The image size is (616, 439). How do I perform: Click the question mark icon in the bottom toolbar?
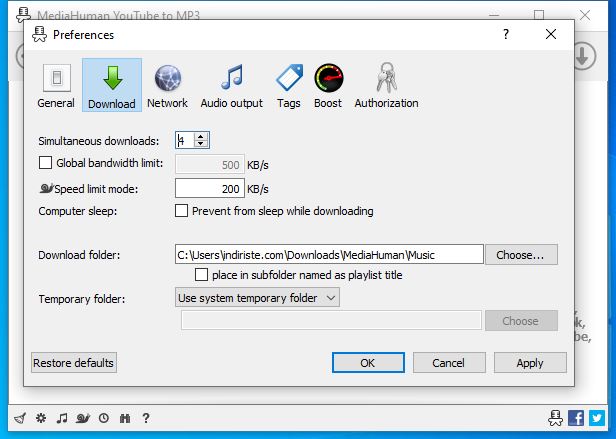[x=146, y=418]
